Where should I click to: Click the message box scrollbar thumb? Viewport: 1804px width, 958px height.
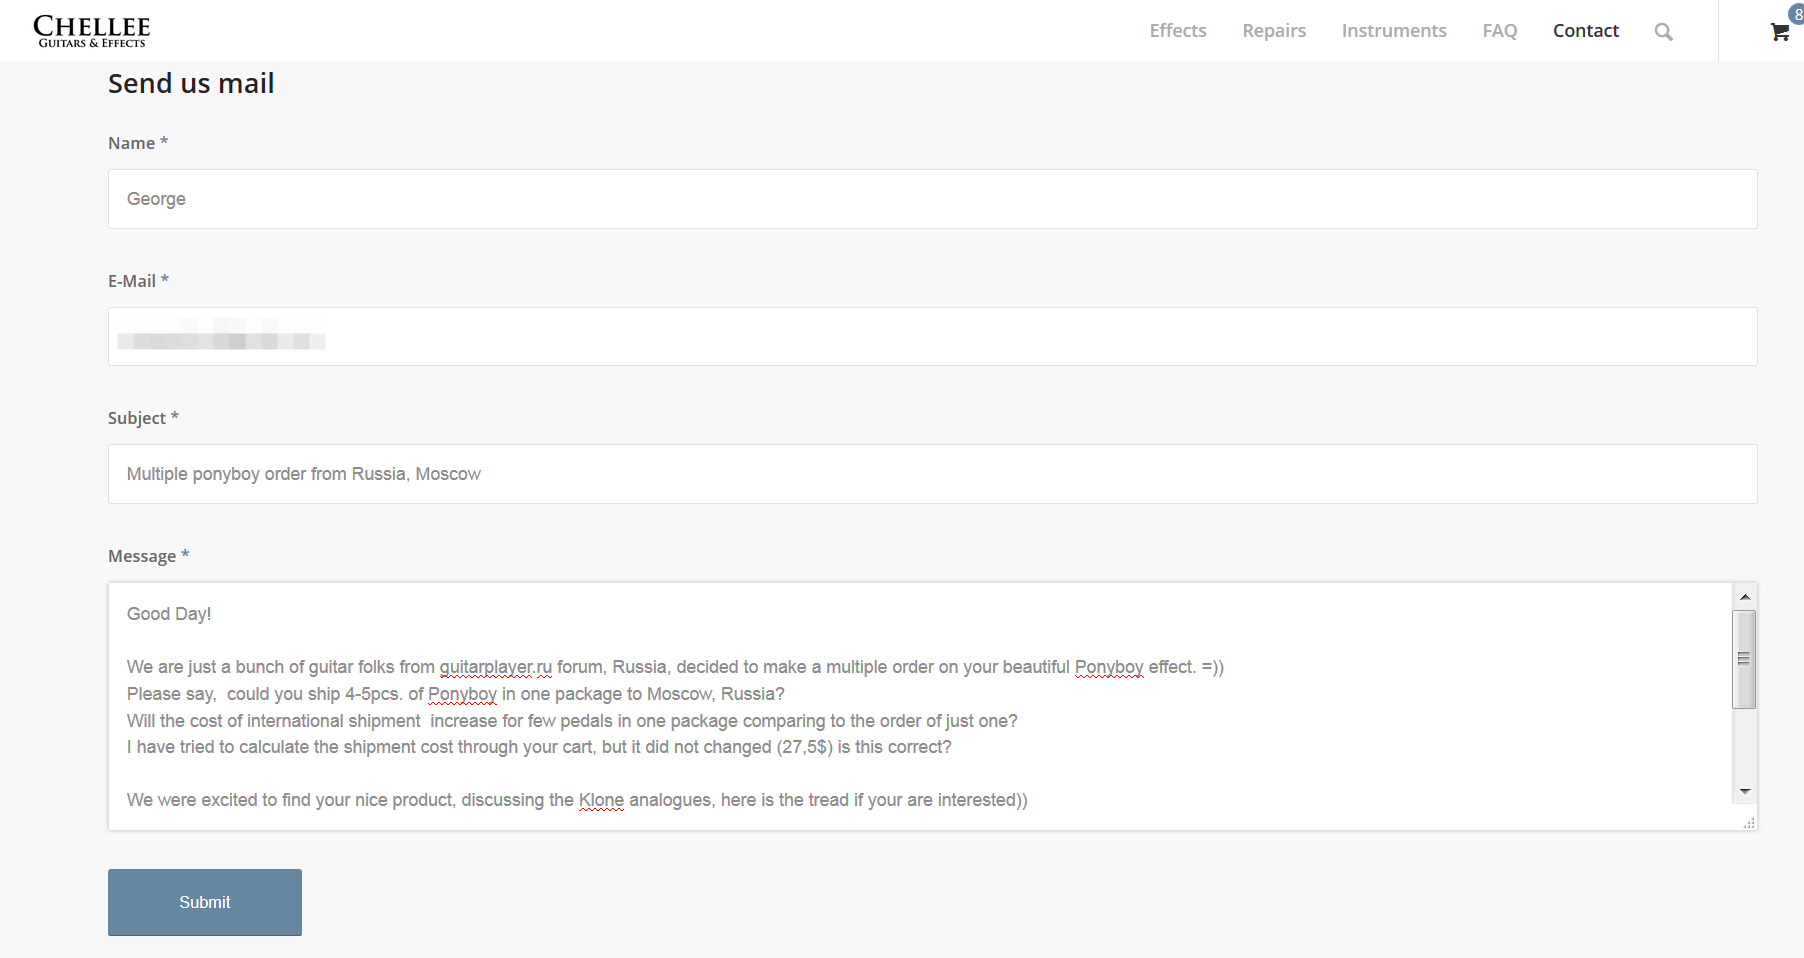click(1745, 659)
